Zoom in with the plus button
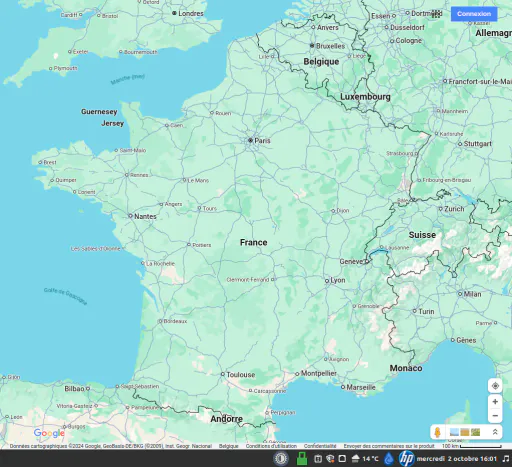This screenshot has height=467, width=512. click(495, 402)
